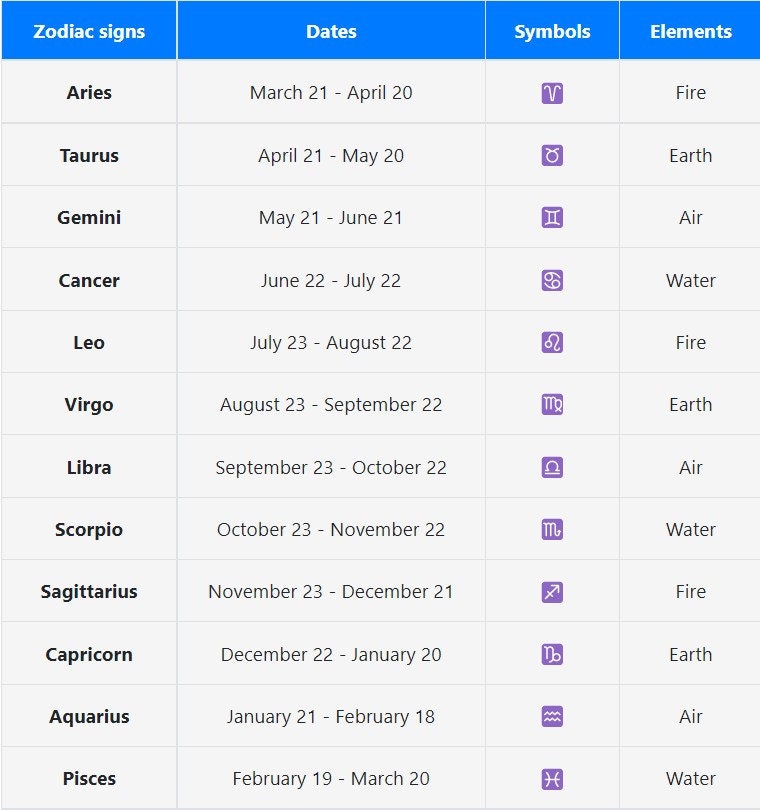This screenshot has height=810, width=760.
Task: Click the Scorpio symbol icon
Action: [552, 530]
